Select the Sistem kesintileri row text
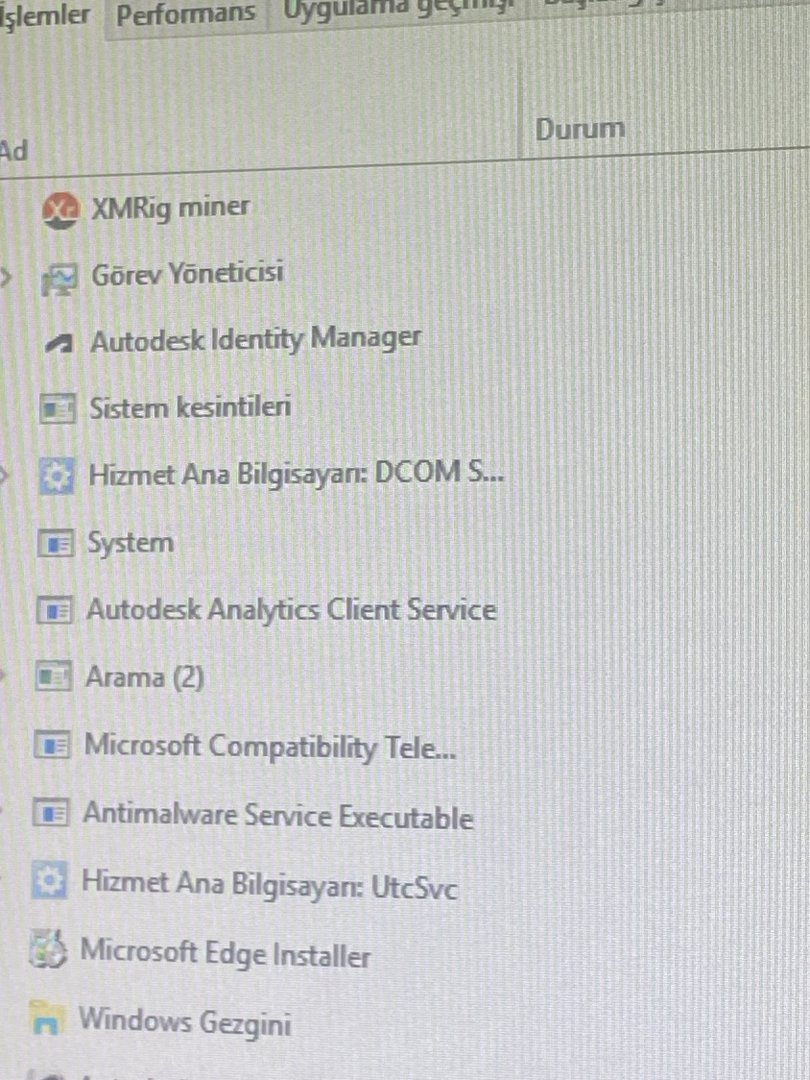The height and width of the screenshot is (1080, 810). click(190, 407)
